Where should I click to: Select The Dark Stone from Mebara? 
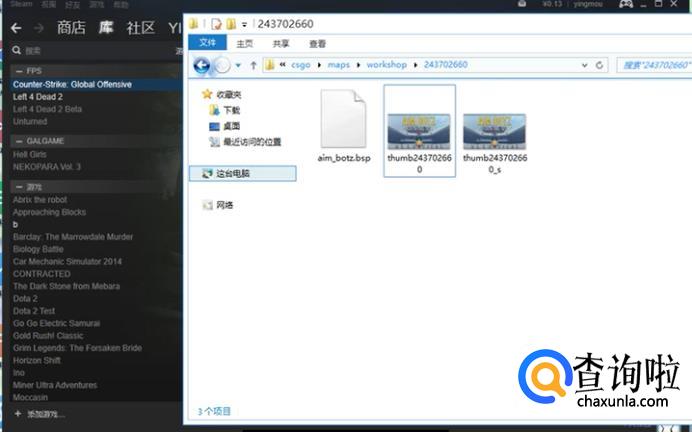66,286
